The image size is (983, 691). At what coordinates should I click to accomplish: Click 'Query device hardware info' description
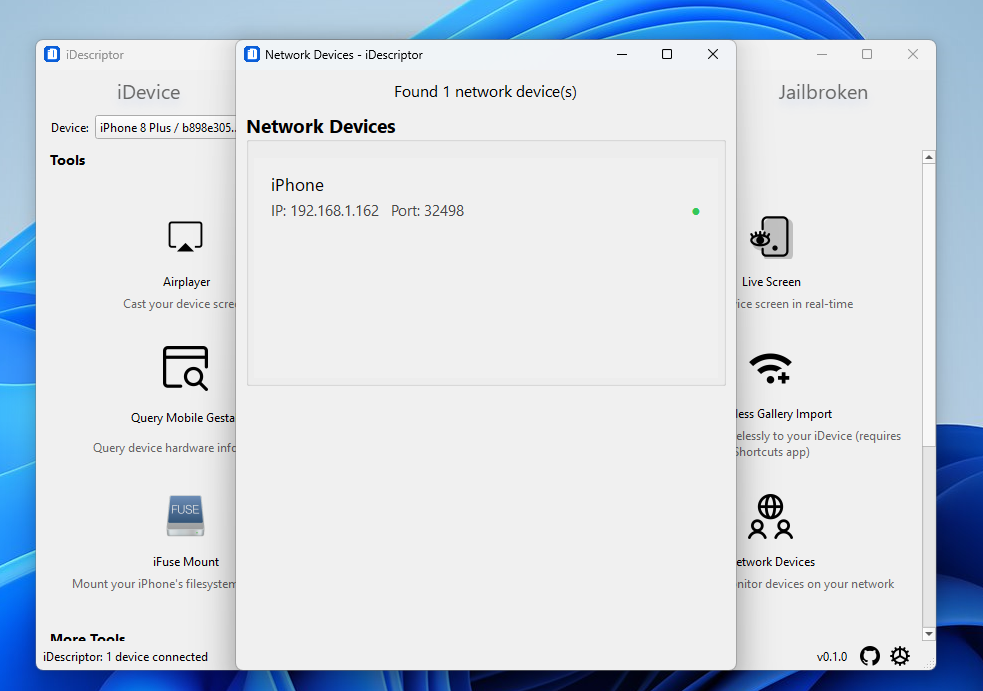click(x=164, y=448)
